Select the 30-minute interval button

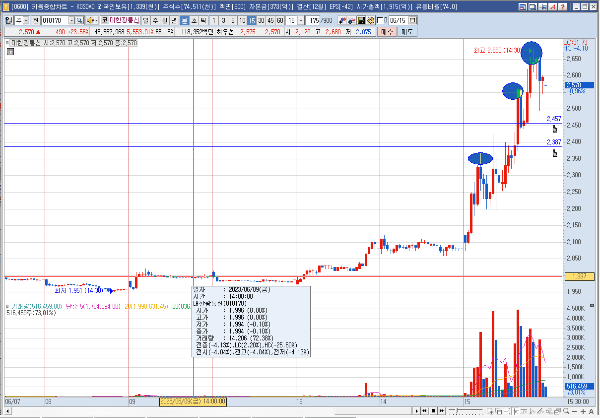coord(261,20)
